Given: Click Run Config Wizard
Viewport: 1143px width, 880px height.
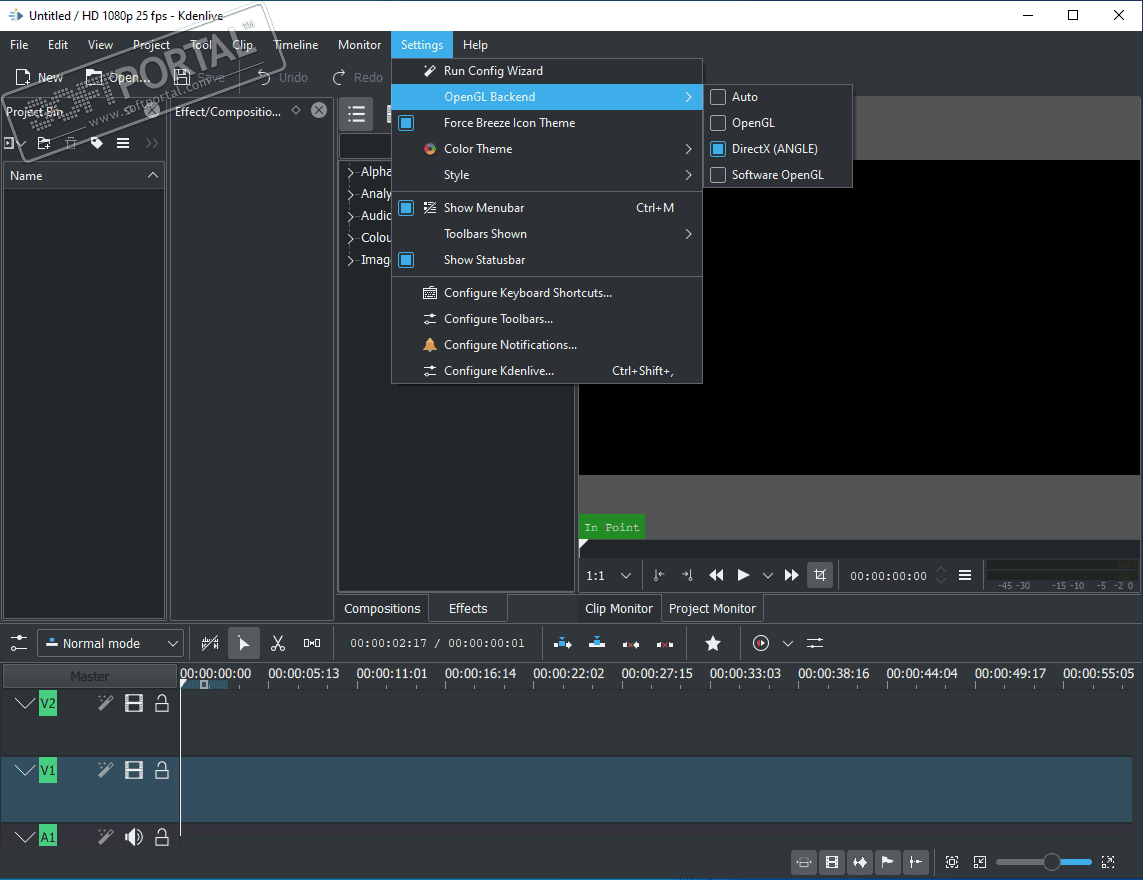Looking at the screenshot, I should tap(493, 71).
